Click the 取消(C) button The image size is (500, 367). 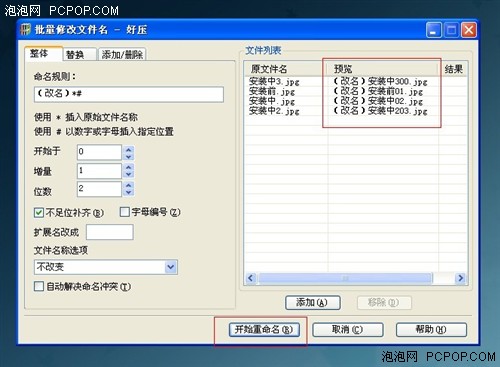(x=348, y=330)
